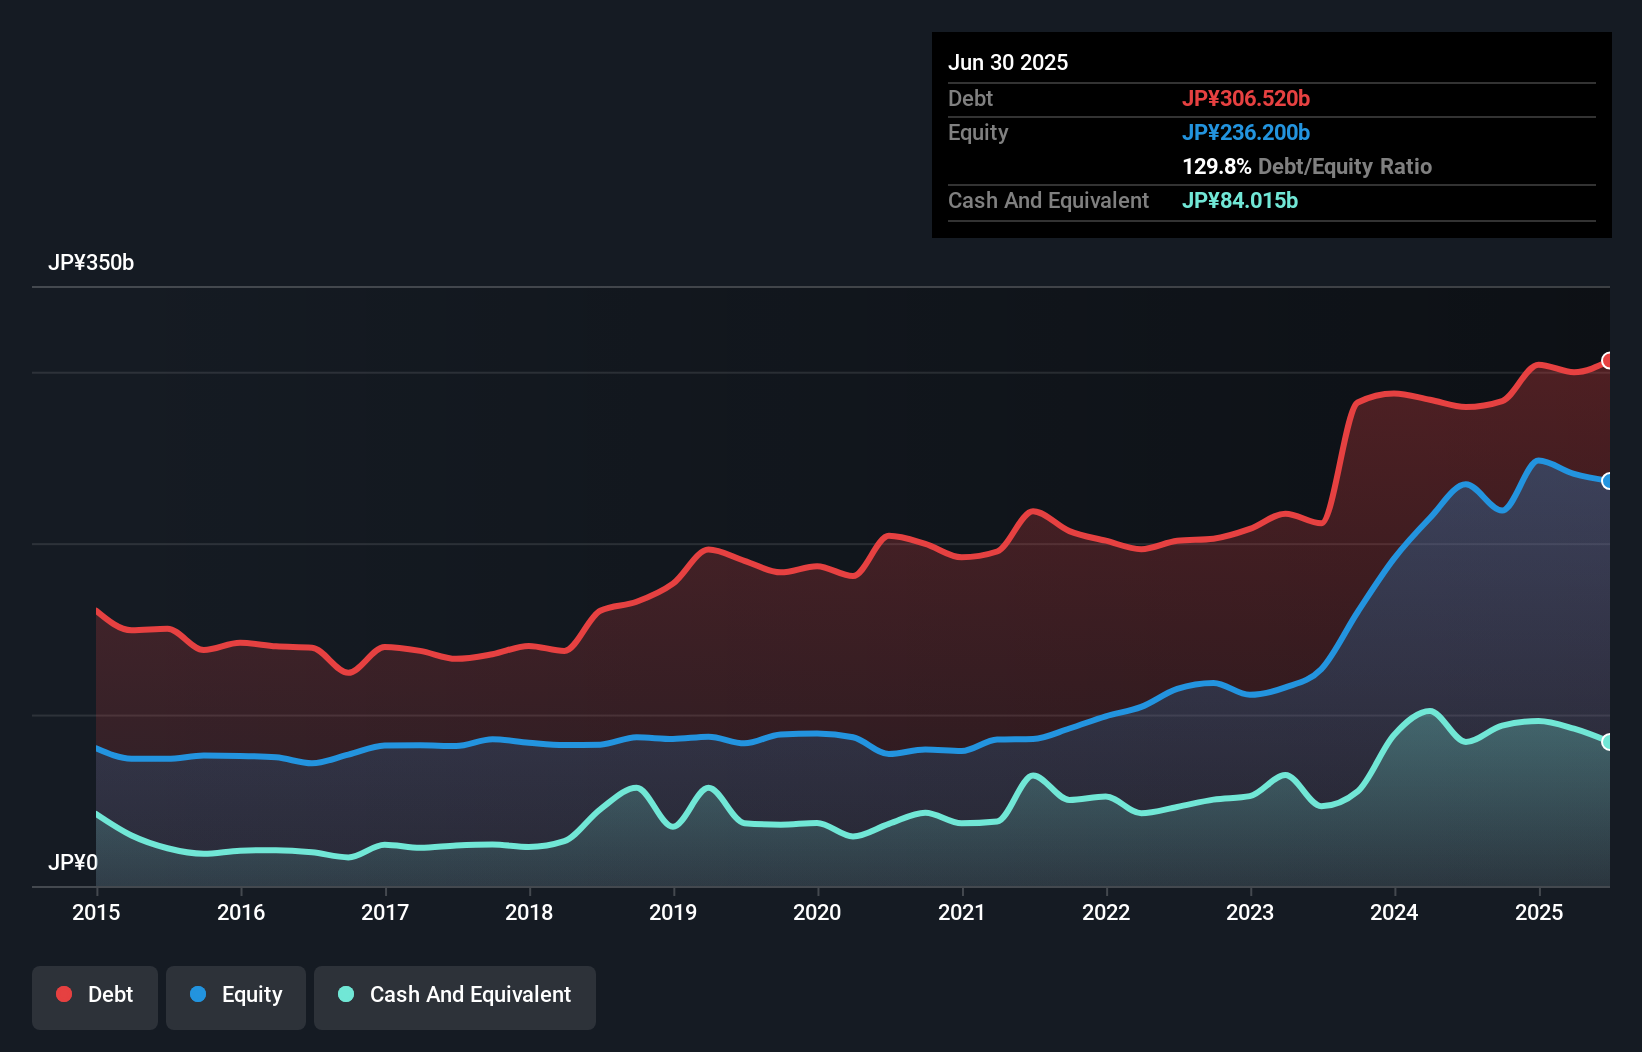Select the 2015 x-axis label
This screenshot has height=1052, width=1642.
(96, 912)
